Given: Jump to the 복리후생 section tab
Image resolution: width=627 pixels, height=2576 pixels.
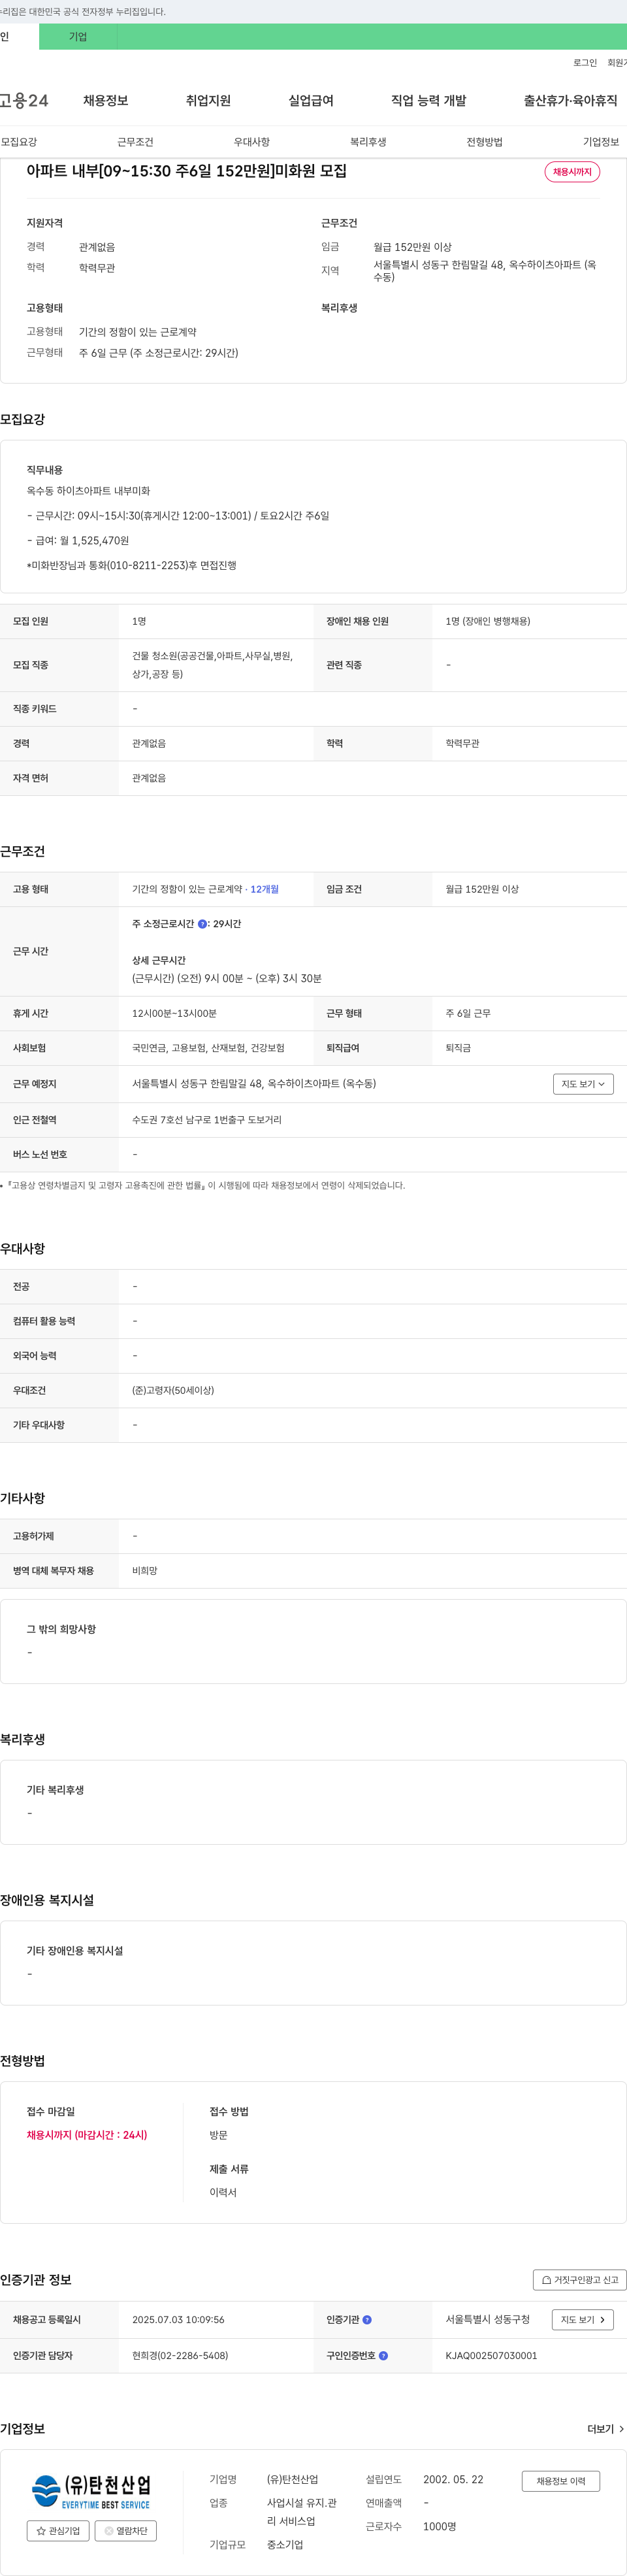Looking at the screenshot, I should click(x=368, y=142).
